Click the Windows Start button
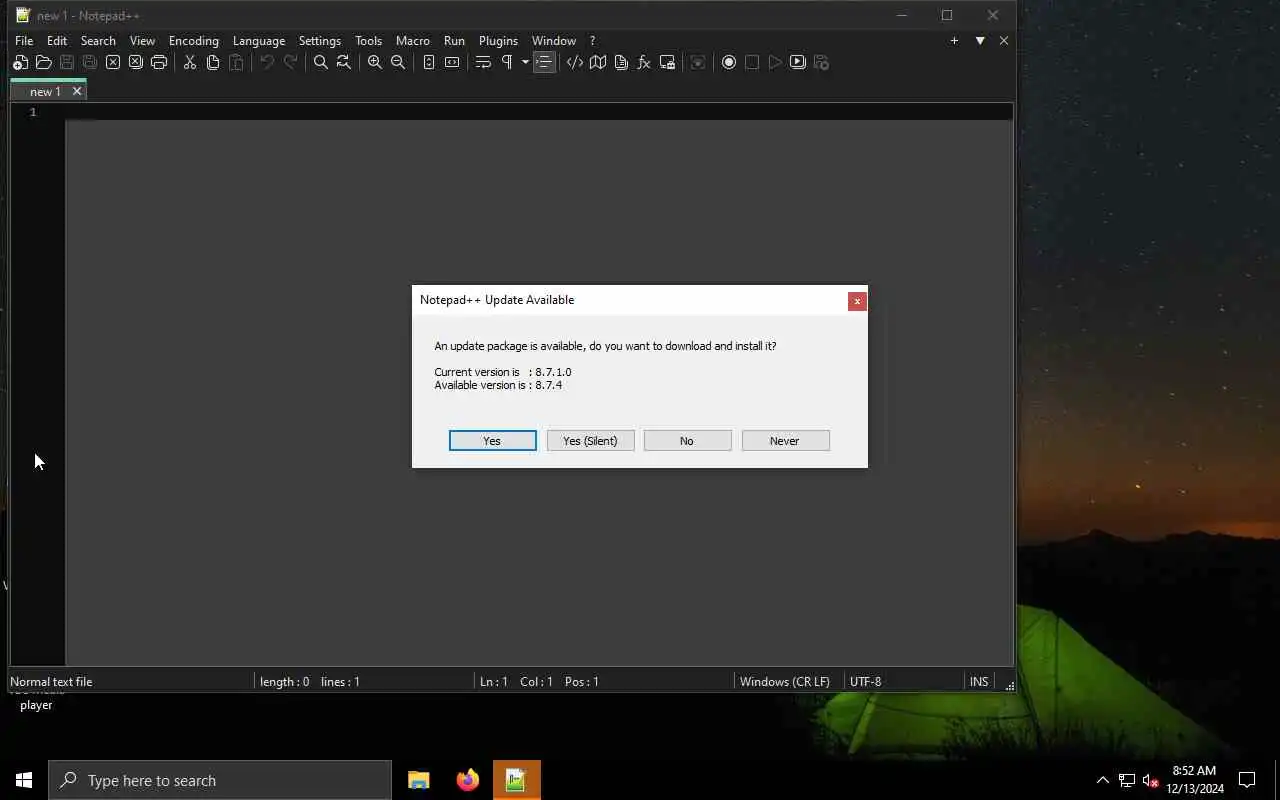 point(24,780)
